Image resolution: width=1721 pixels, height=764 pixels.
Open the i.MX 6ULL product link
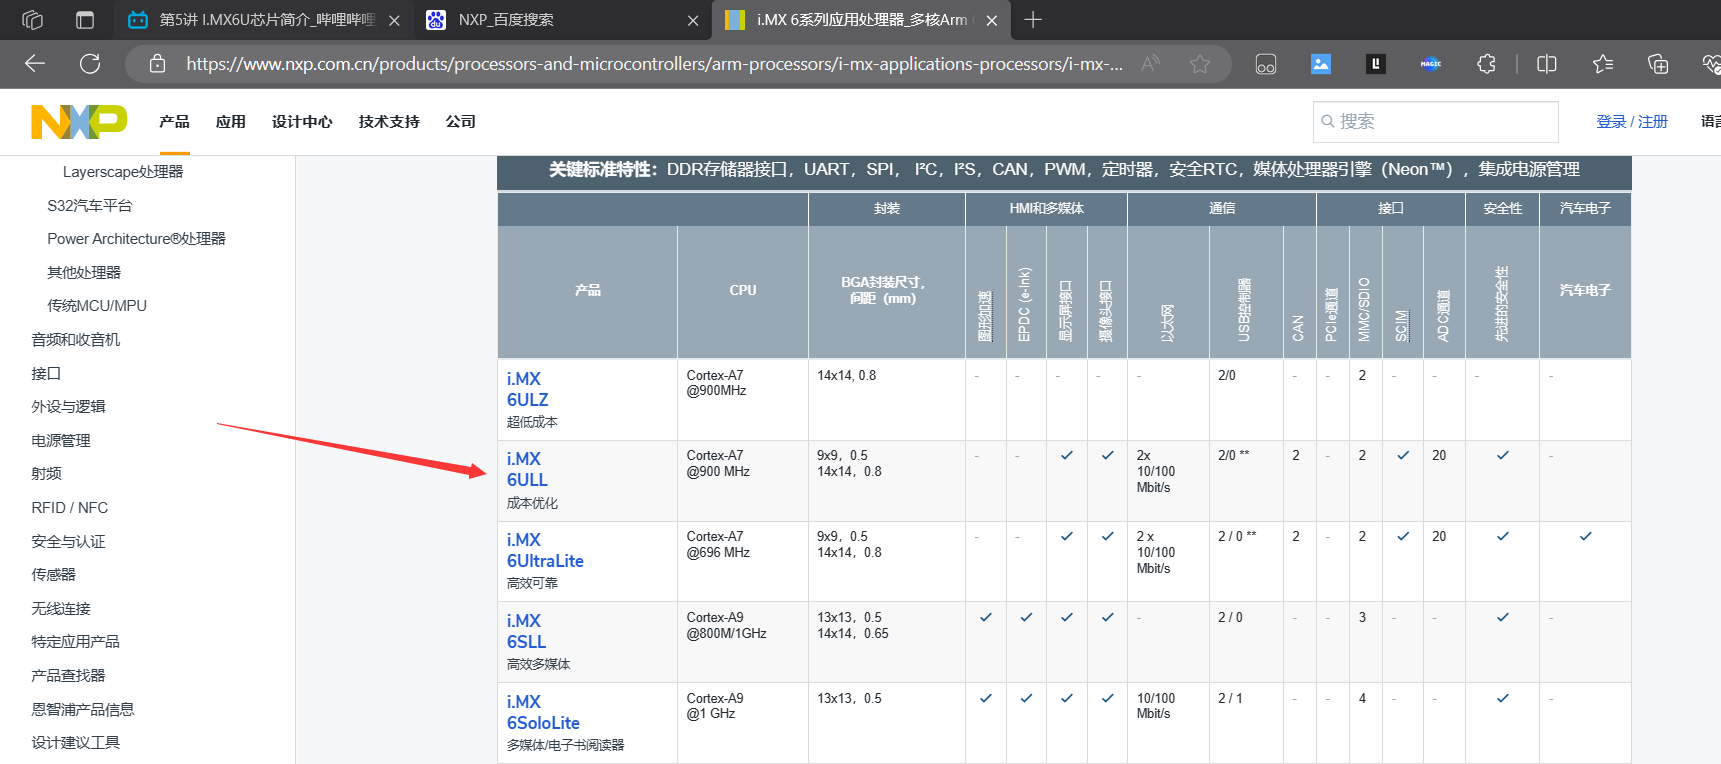[527, 469]
